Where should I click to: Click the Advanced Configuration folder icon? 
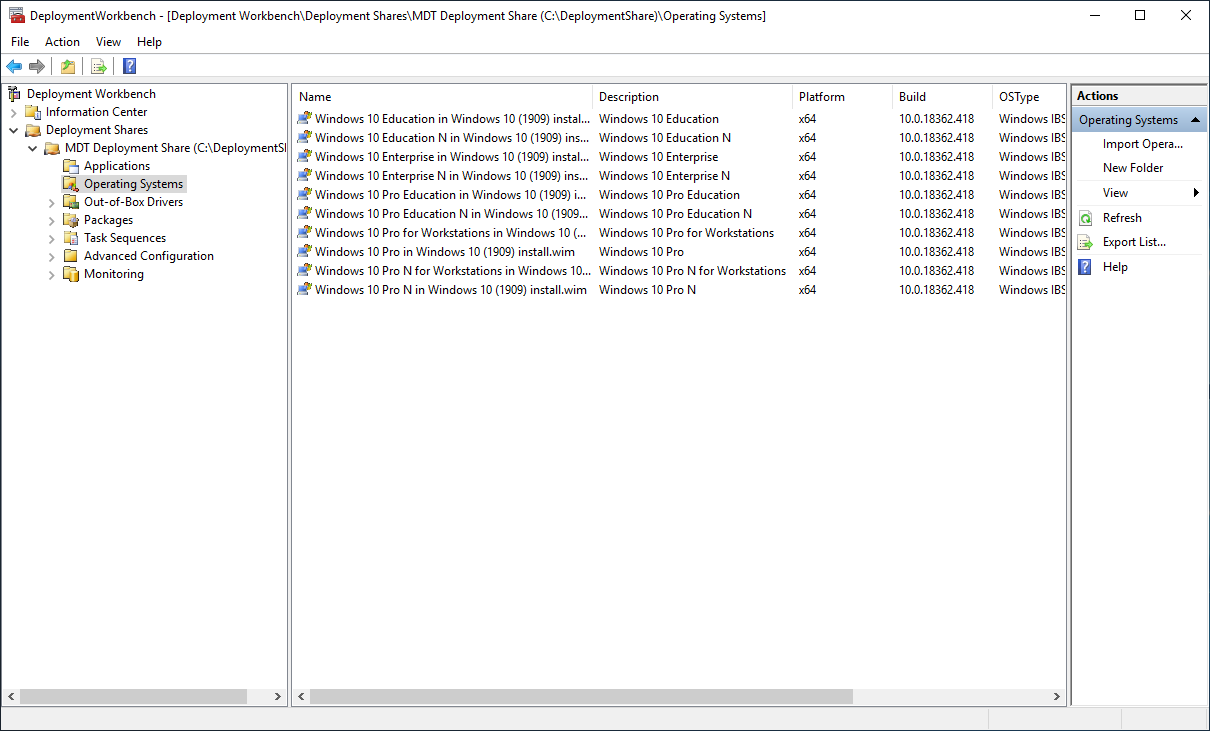pyautogui.click(x=70, y=256)
